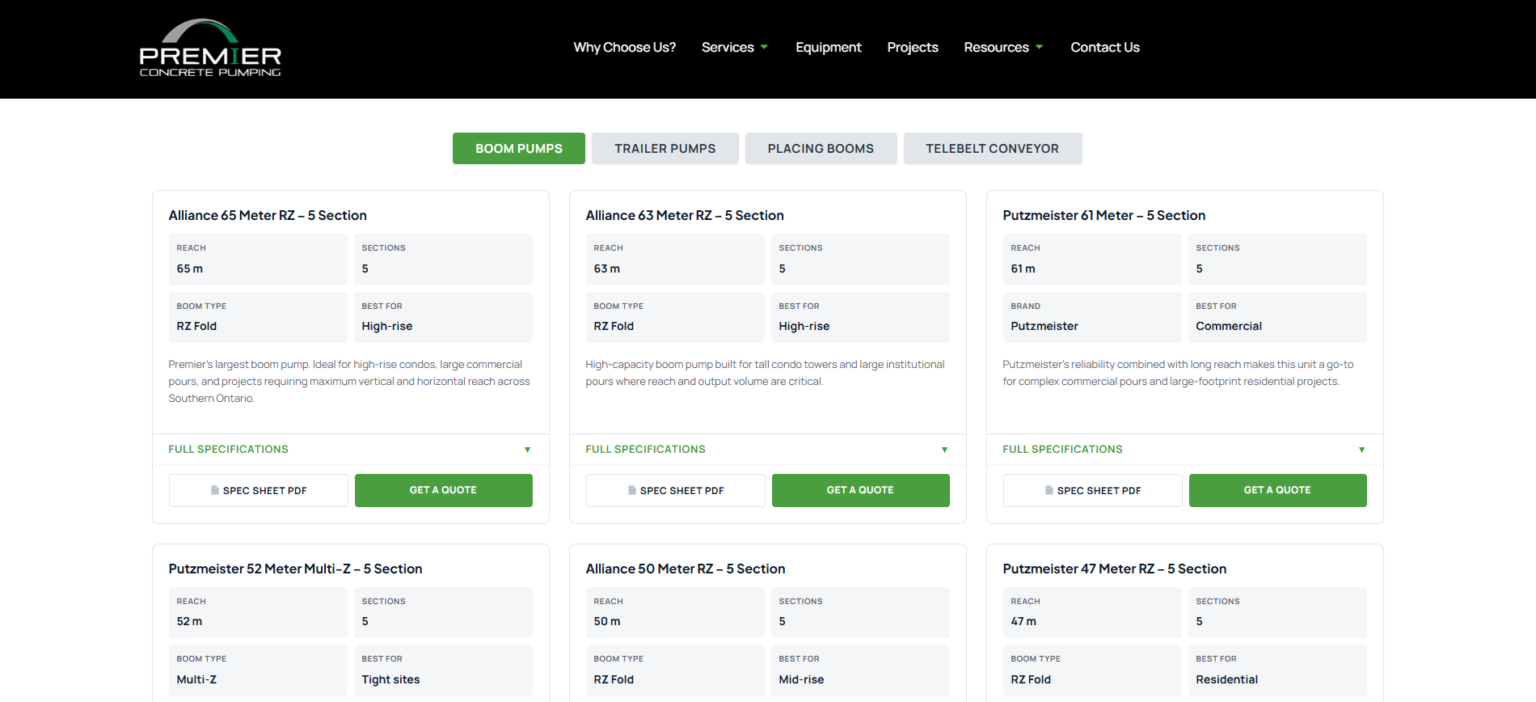
Task: Open the Contact Us page
Action: pyautogui.click(x=1105, y=47)
